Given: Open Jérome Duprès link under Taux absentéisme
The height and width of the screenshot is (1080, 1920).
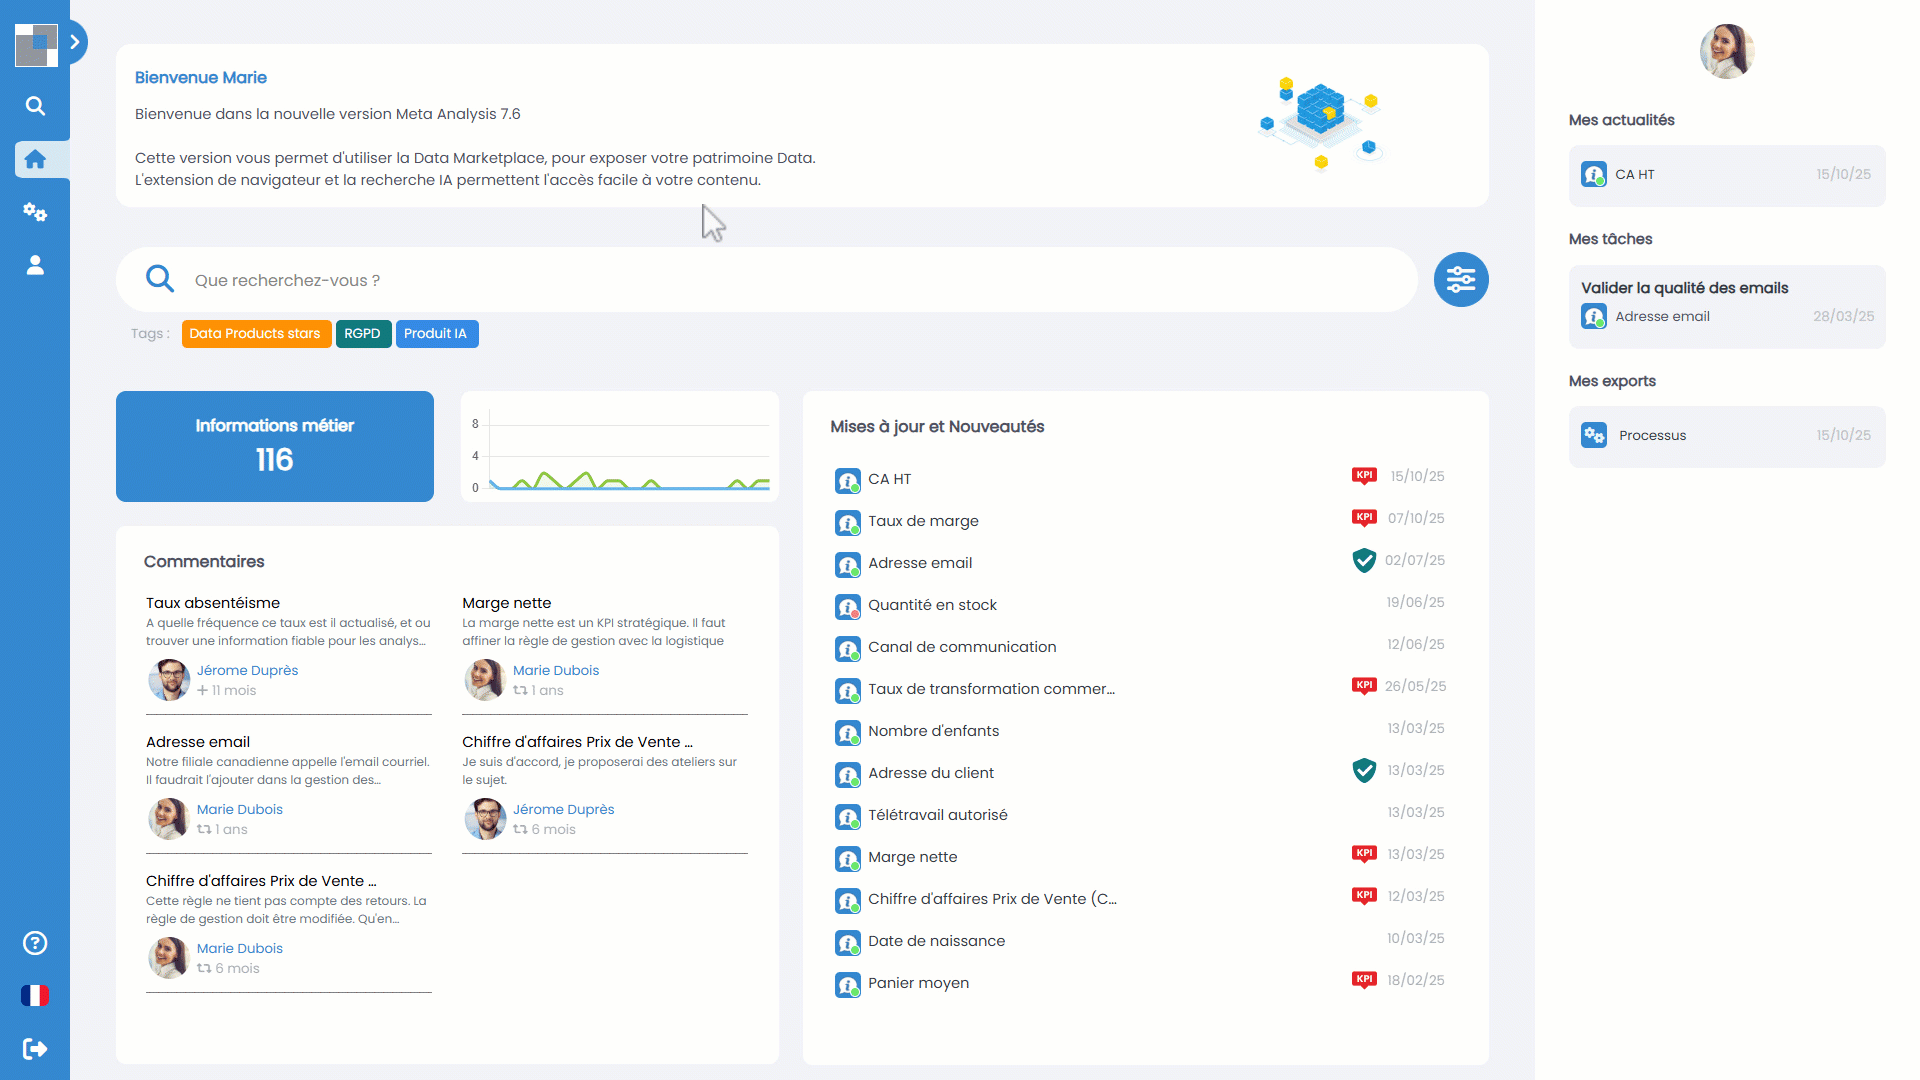Looking at the screenshot, I should (x=247, y=670).
